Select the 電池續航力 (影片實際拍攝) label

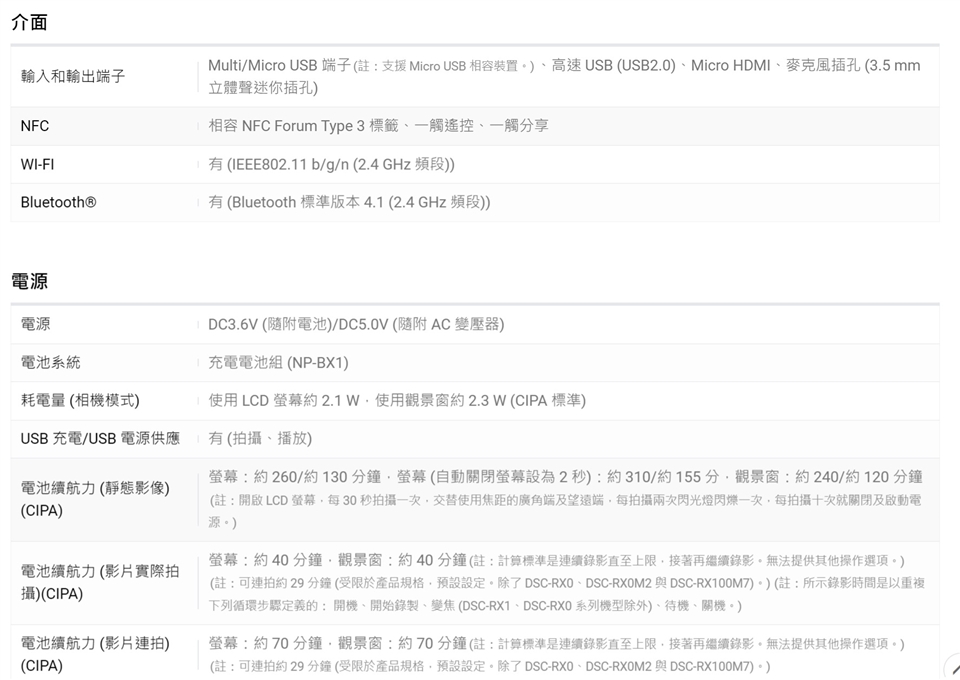coord(100,581)
